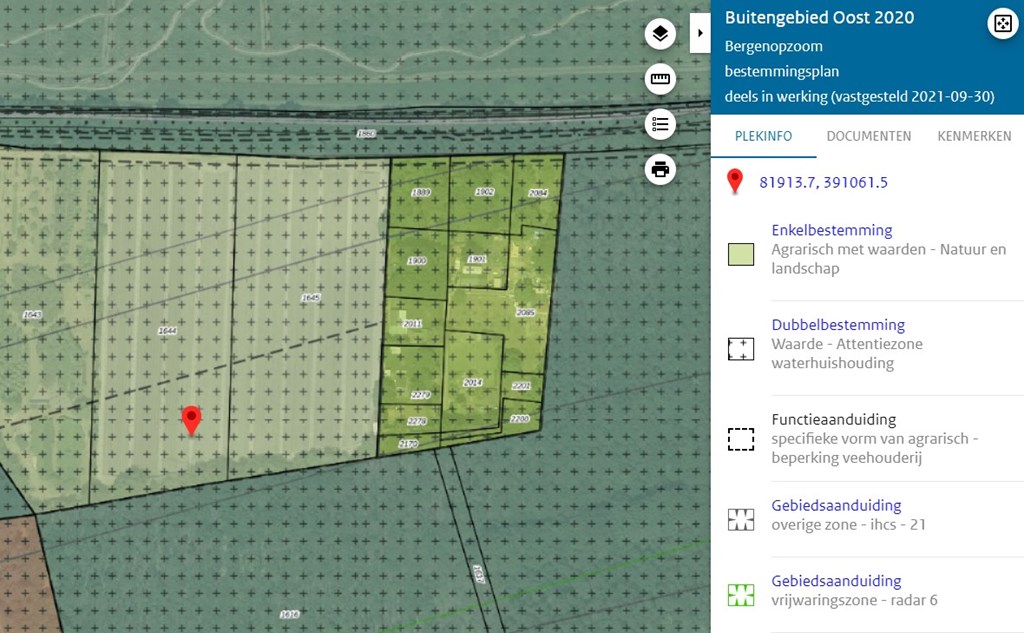Select parcel 1901 on the map
This screenshot has width=1024, height=633.
pos(477,259)
